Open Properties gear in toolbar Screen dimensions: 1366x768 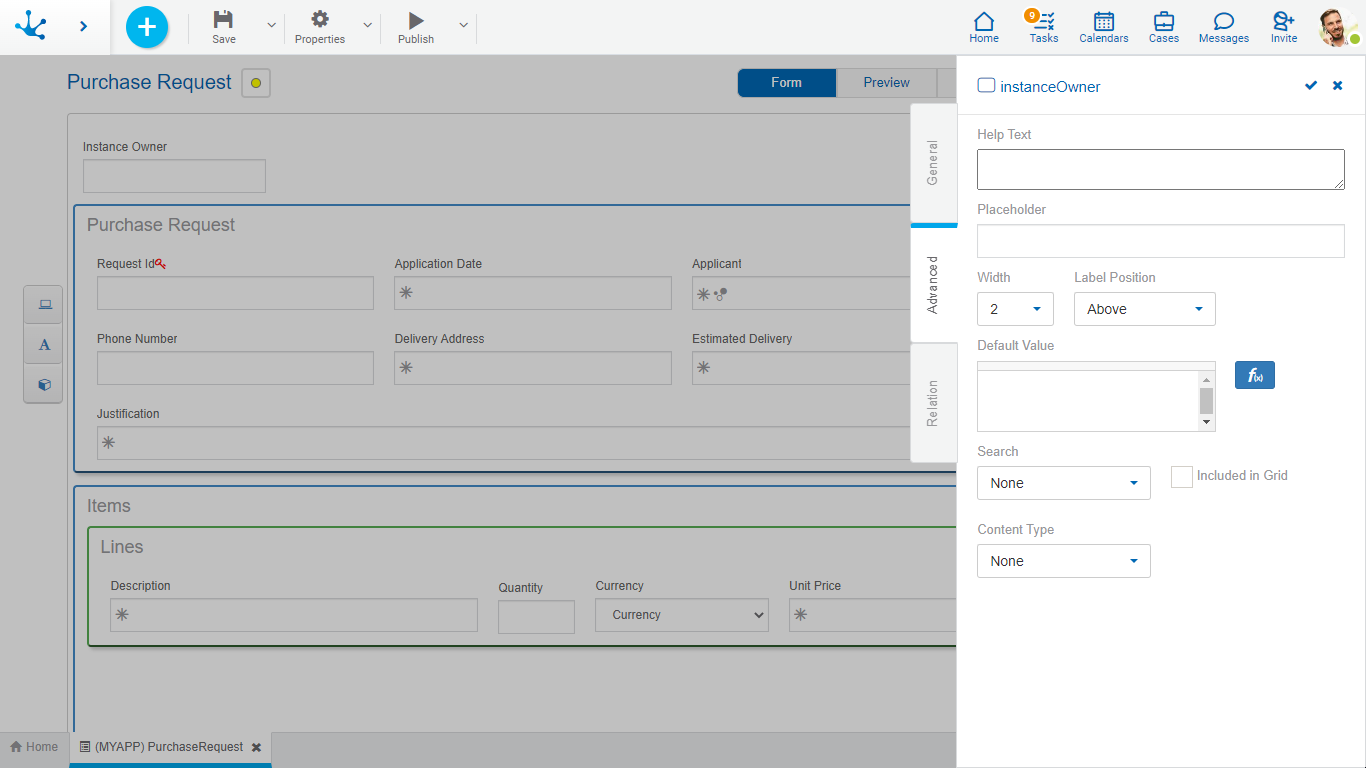point(320,20)
